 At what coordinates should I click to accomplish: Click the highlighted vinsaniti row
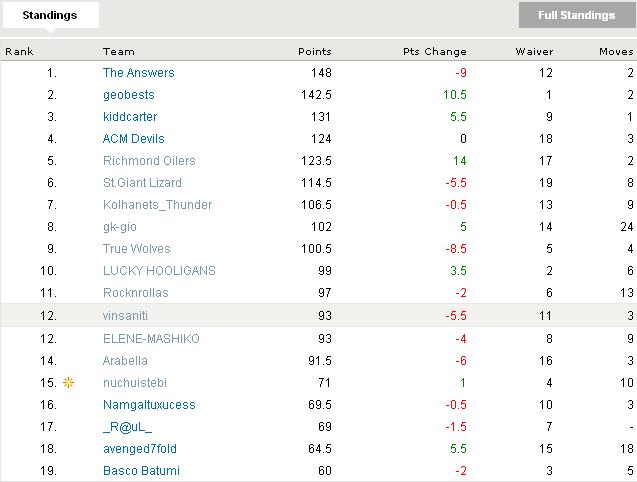[318, 315]
